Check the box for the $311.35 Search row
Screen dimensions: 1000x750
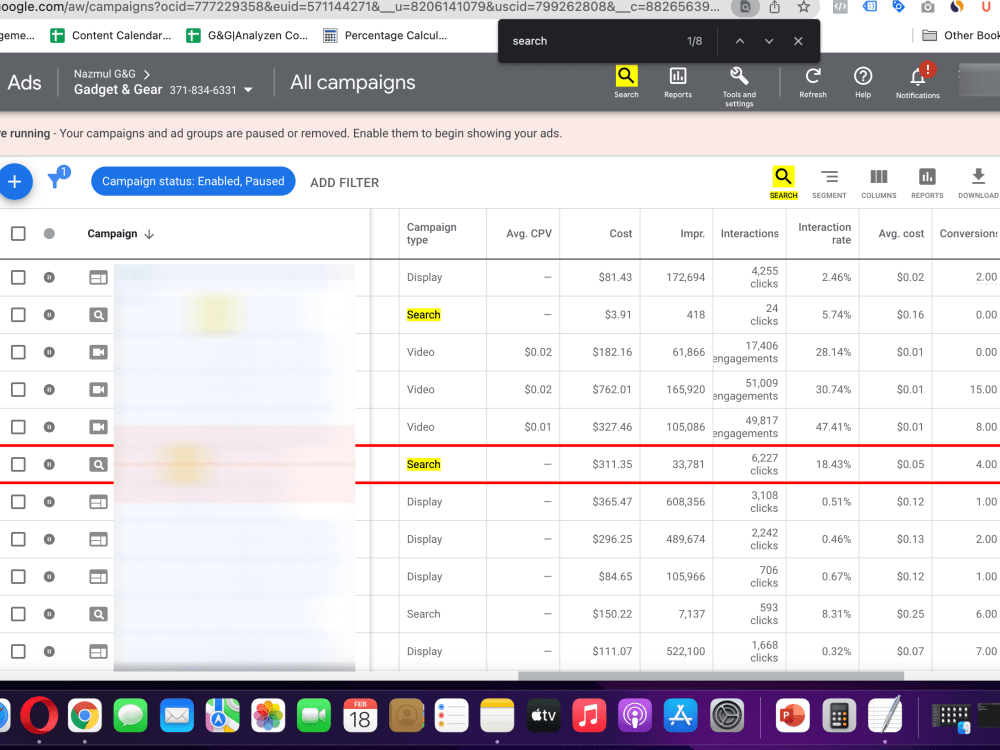coord(18,464)
